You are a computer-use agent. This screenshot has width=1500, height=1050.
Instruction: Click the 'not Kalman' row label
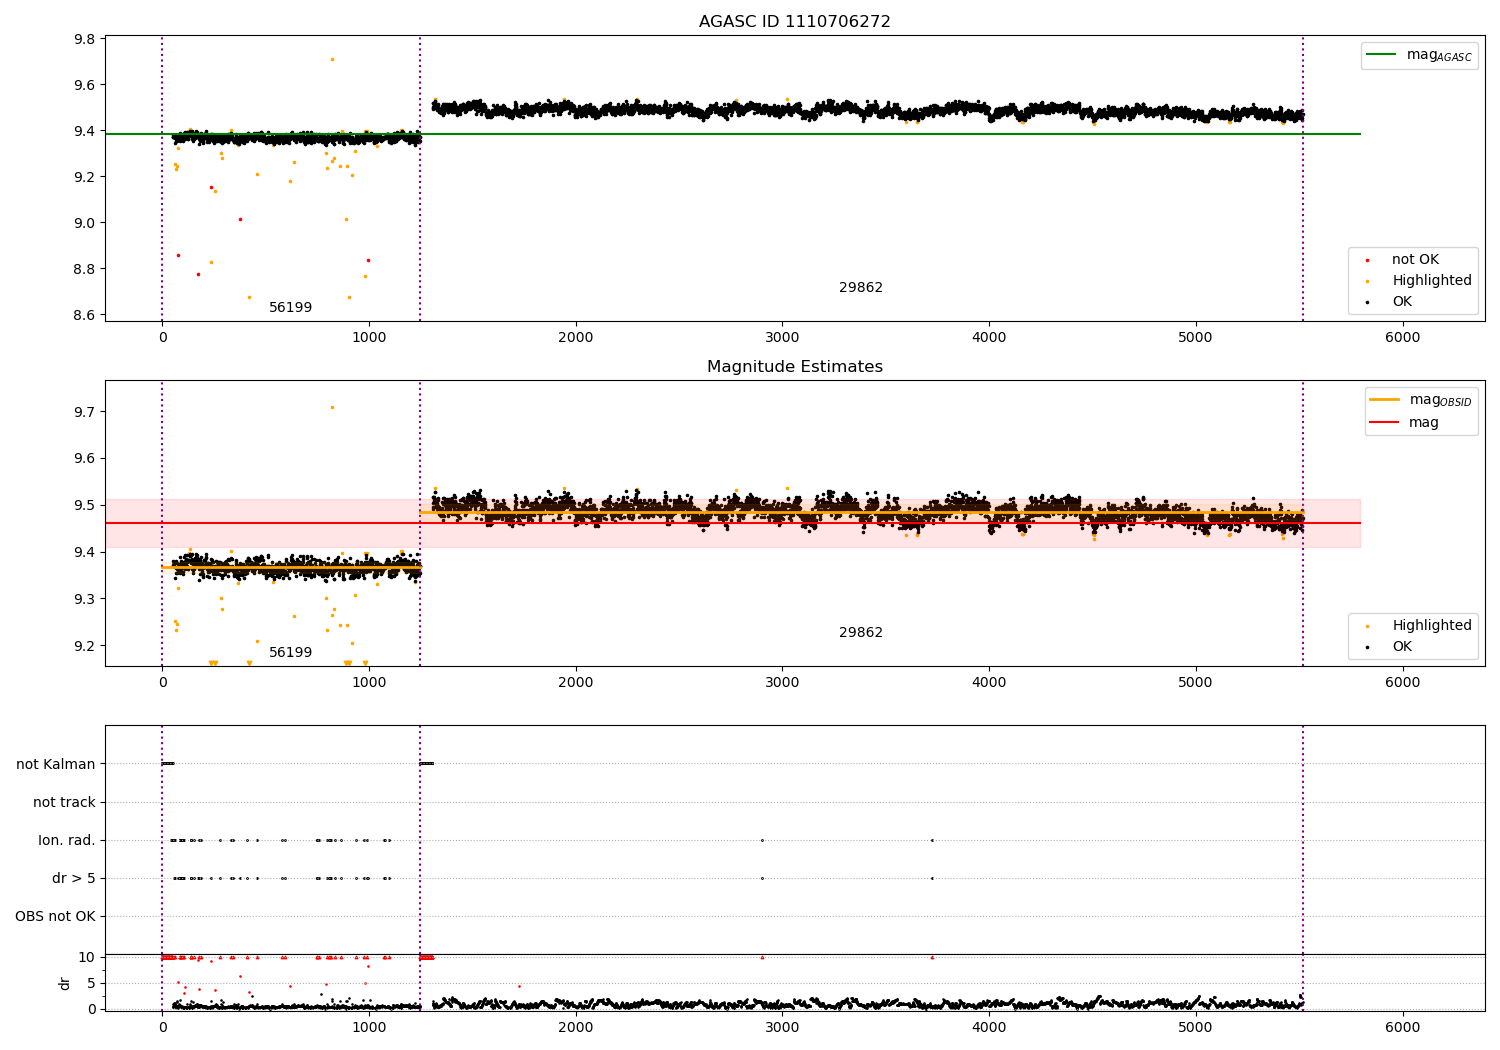tap(56, 764)
